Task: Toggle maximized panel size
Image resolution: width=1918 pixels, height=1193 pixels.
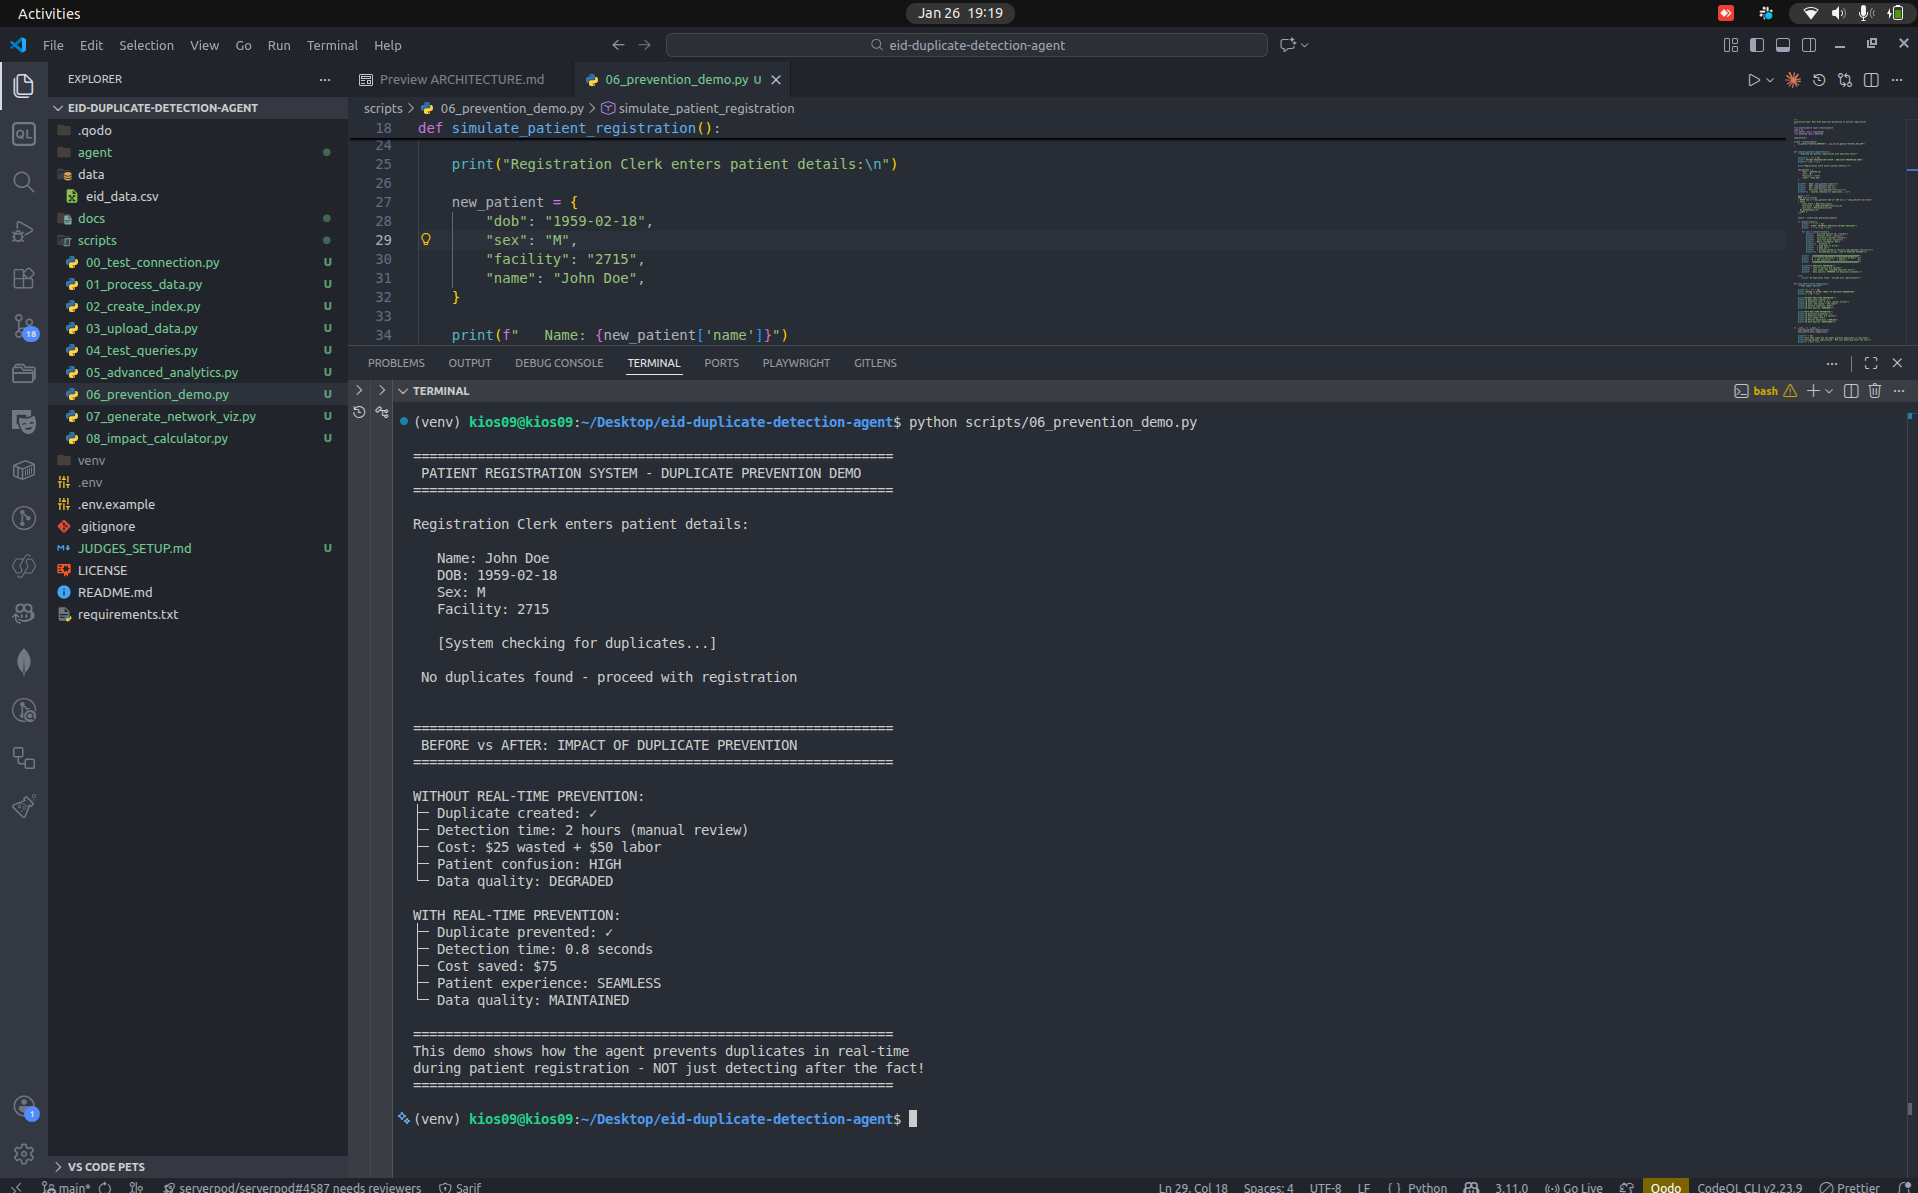Action: (1871, 363)
